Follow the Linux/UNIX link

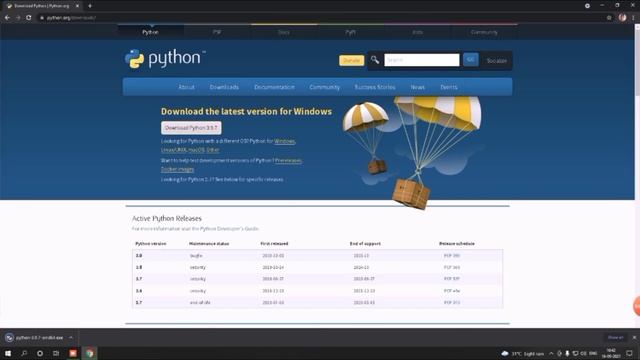point(174,150)
